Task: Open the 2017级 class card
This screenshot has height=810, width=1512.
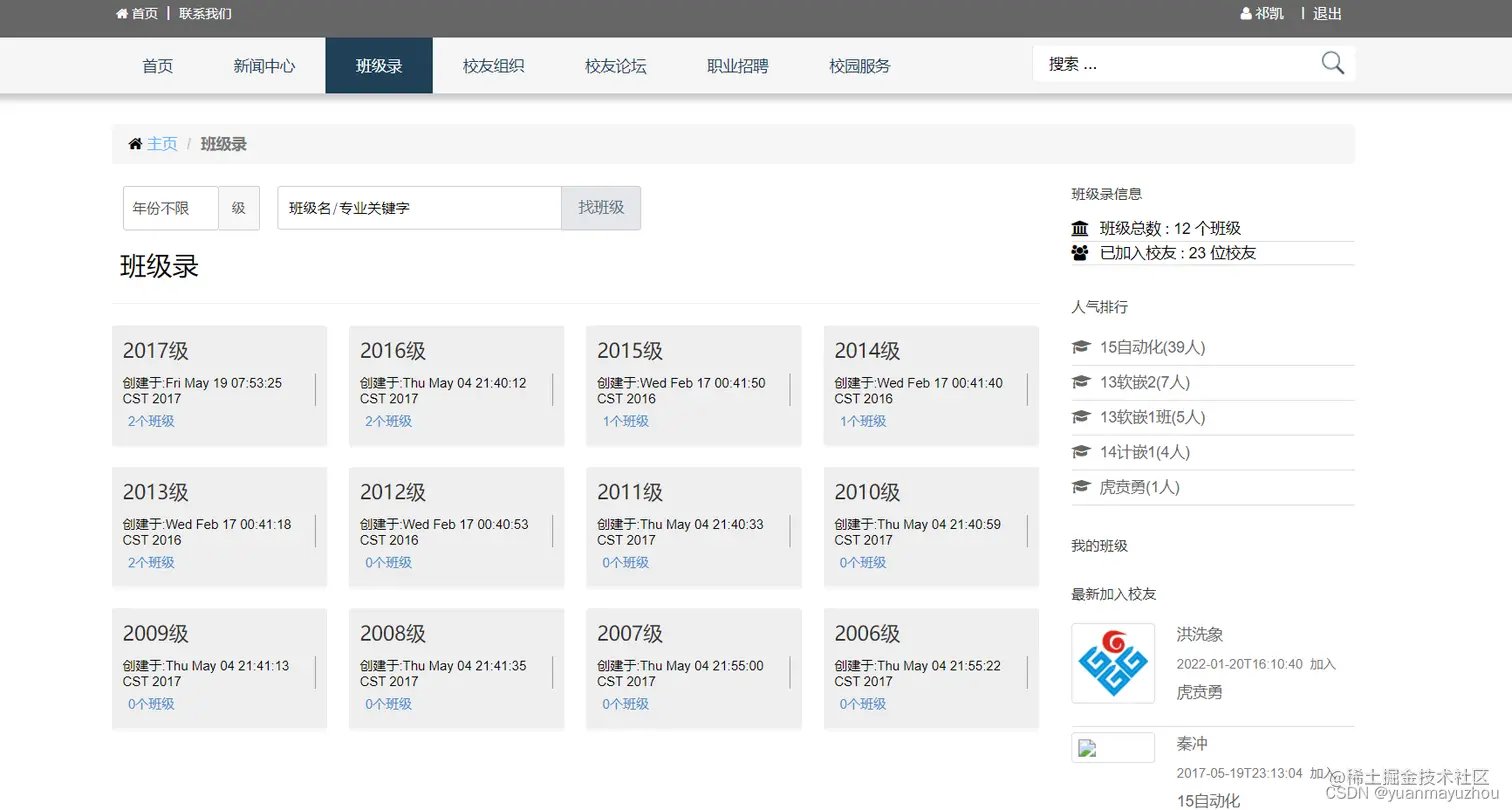Action: (219, 385)
